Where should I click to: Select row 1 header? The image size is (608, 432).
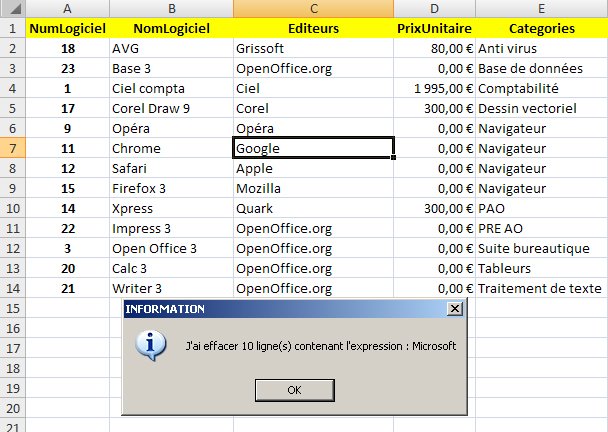[x=13, y=28]
